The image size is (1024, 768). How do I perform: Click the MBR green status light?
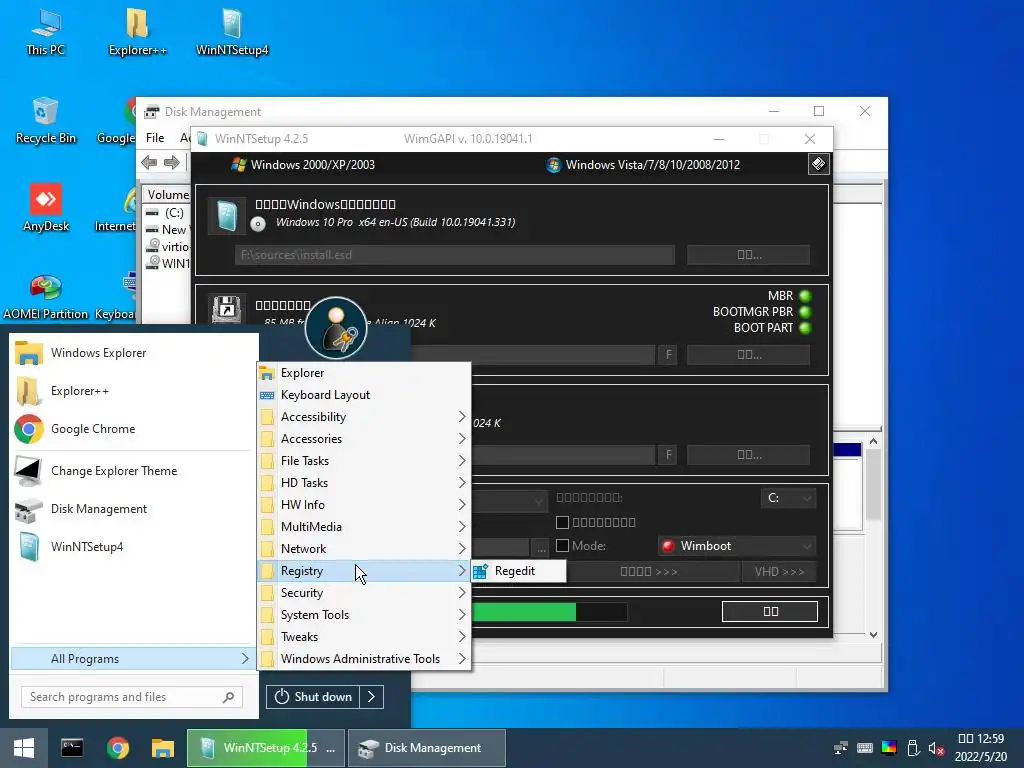[x=805, y=296]
